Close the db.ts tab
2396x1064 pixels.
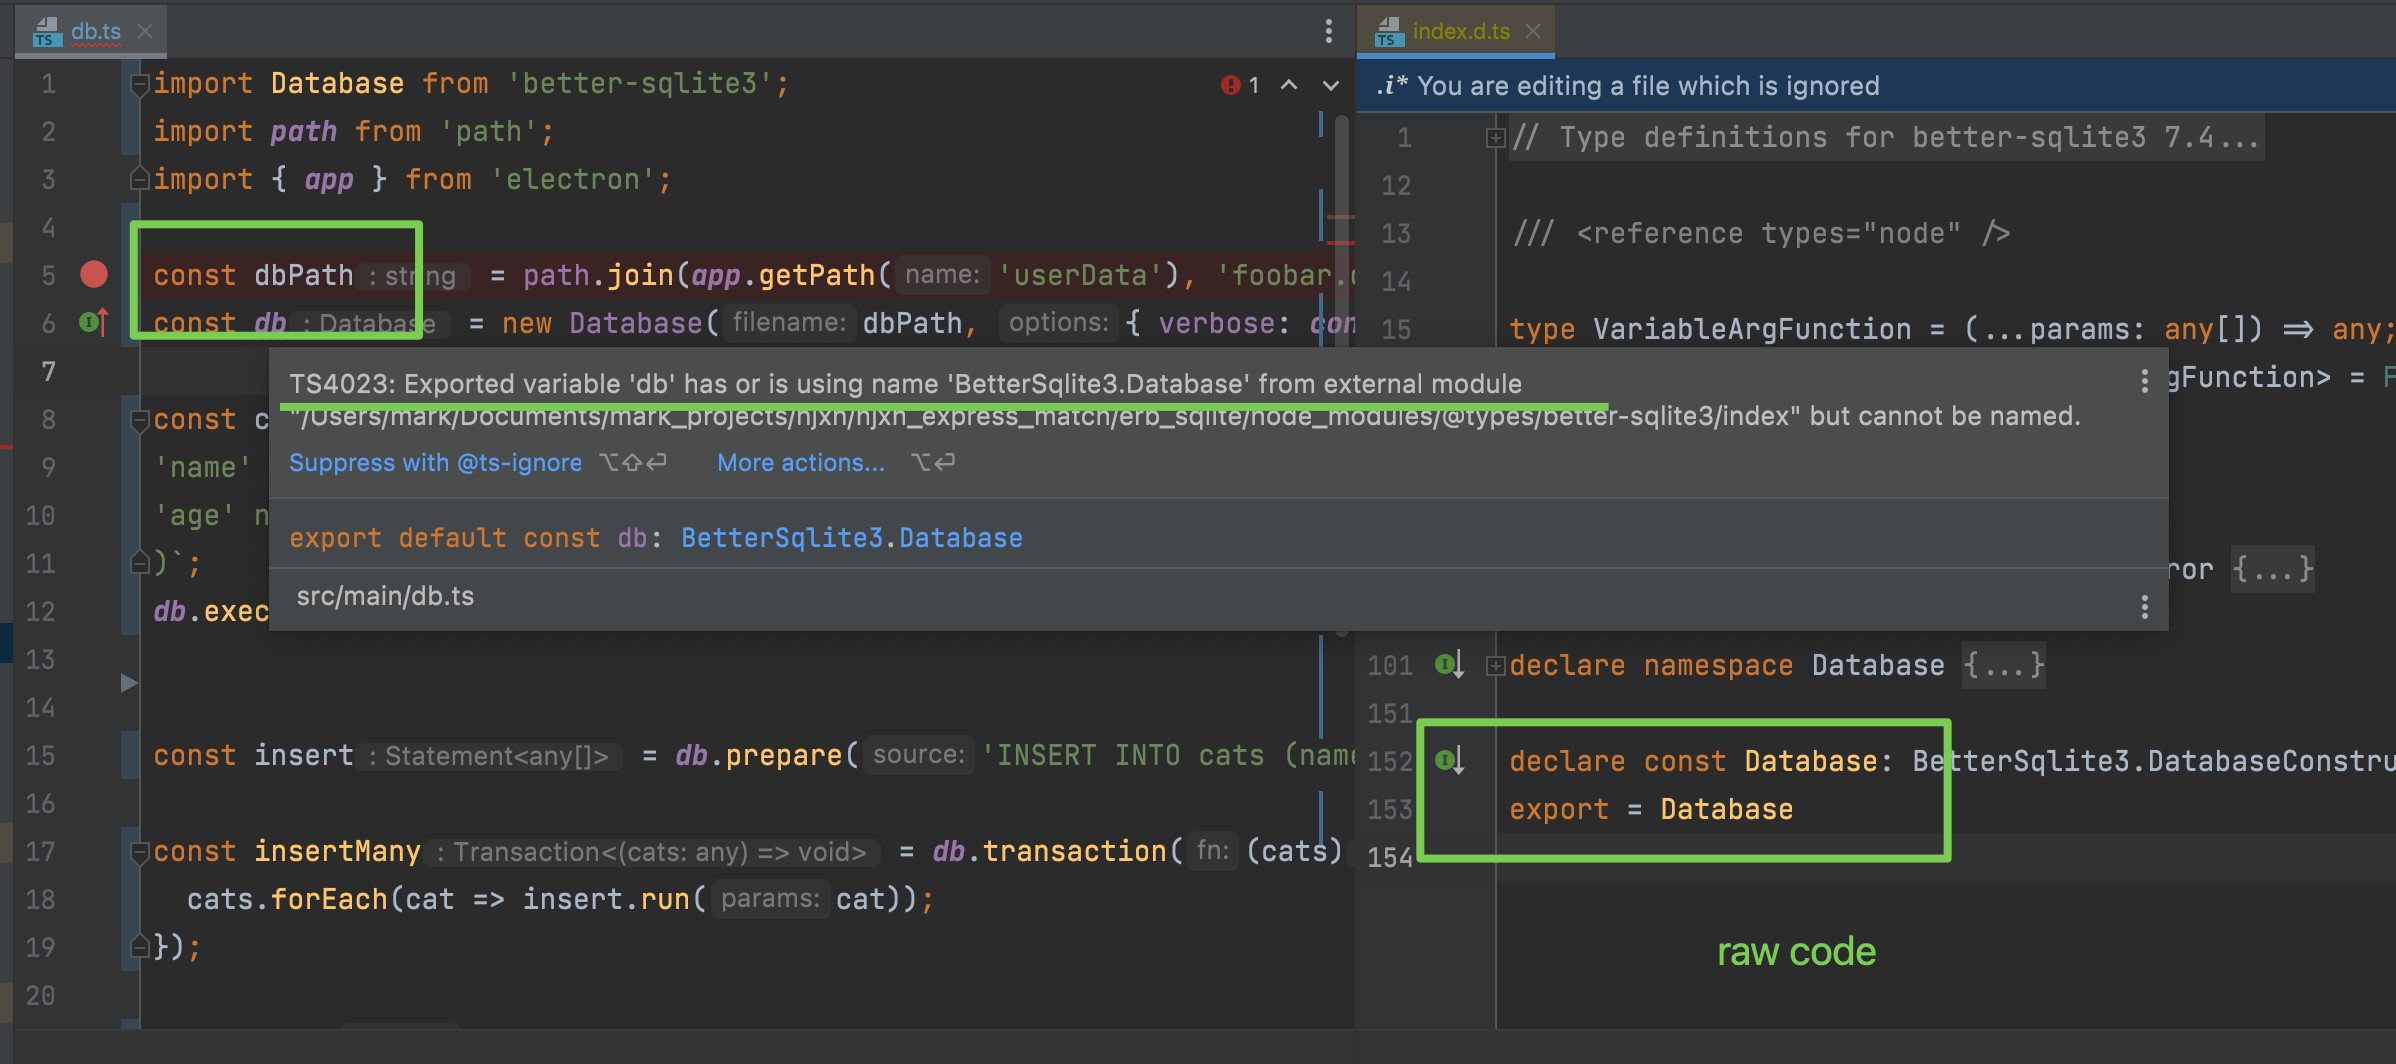point(145,31)
